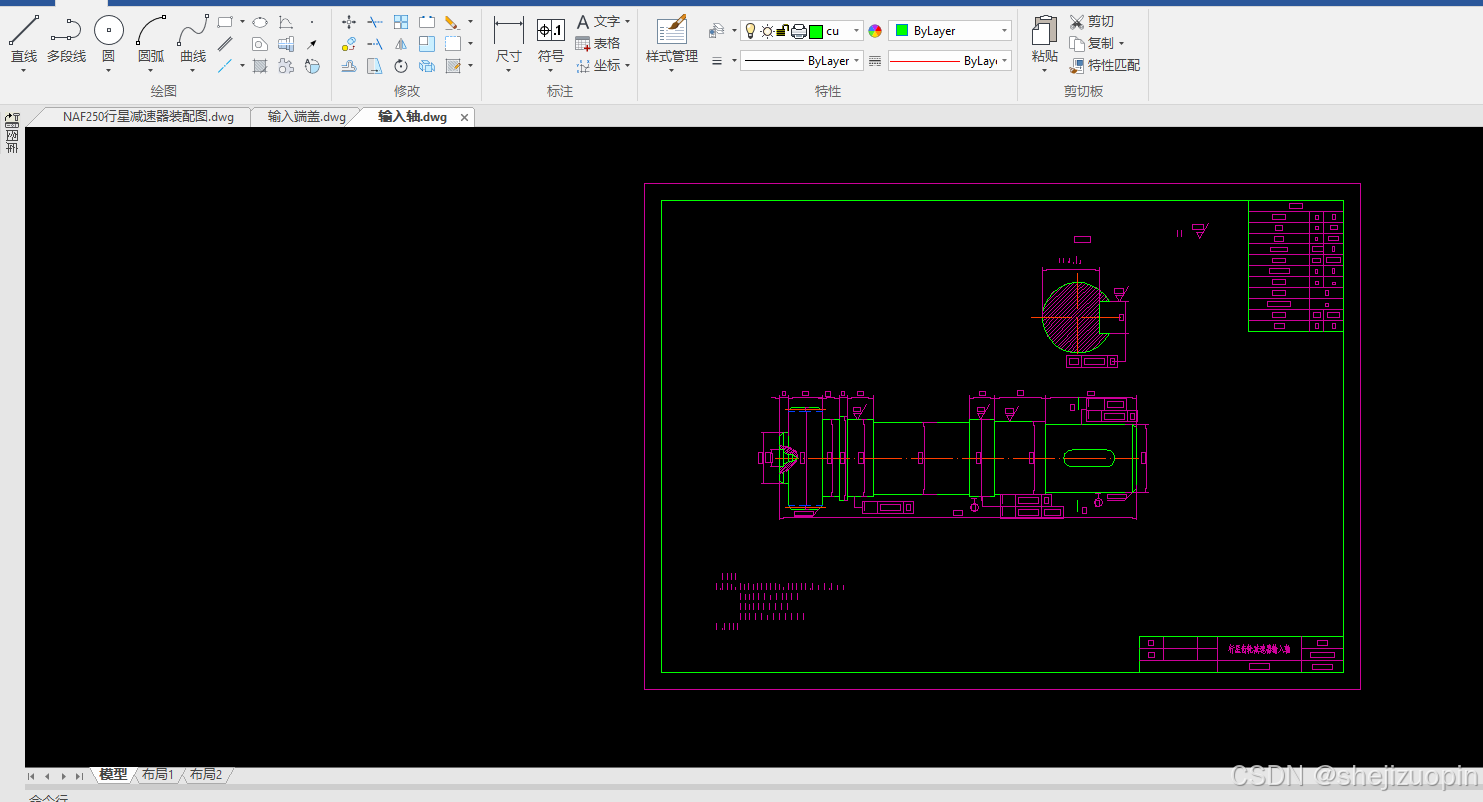
Task: Open the color wheel picker icon
Action: (875, 31)
